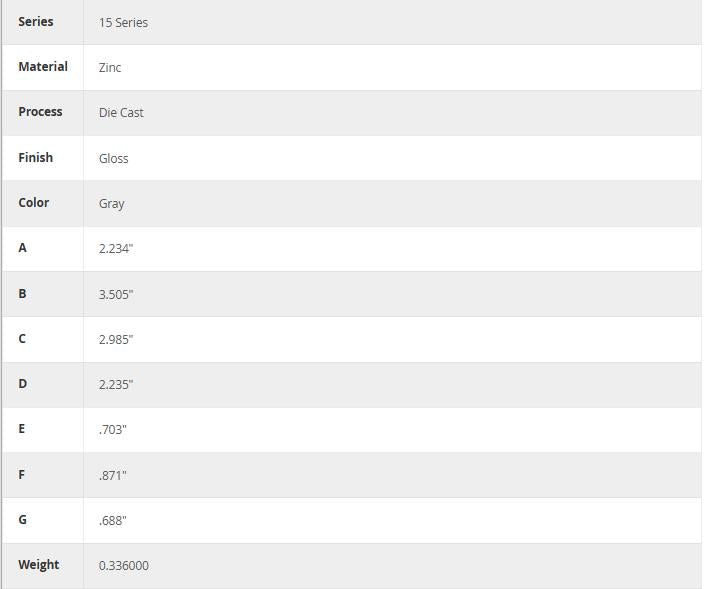Click the dimension B value 3.505"

(x=116, y=294)
